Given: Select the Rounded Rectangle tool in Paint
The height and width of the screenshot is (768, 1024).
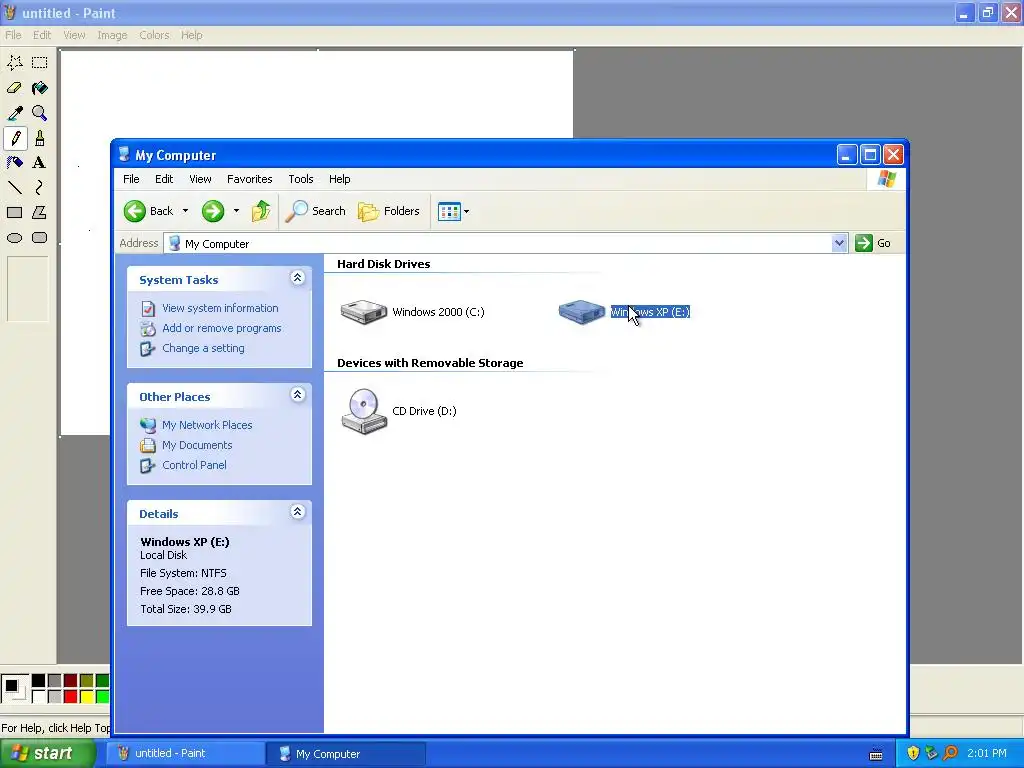Looking at the screenshot, I should pyautogui.click(x=40, y=238).
